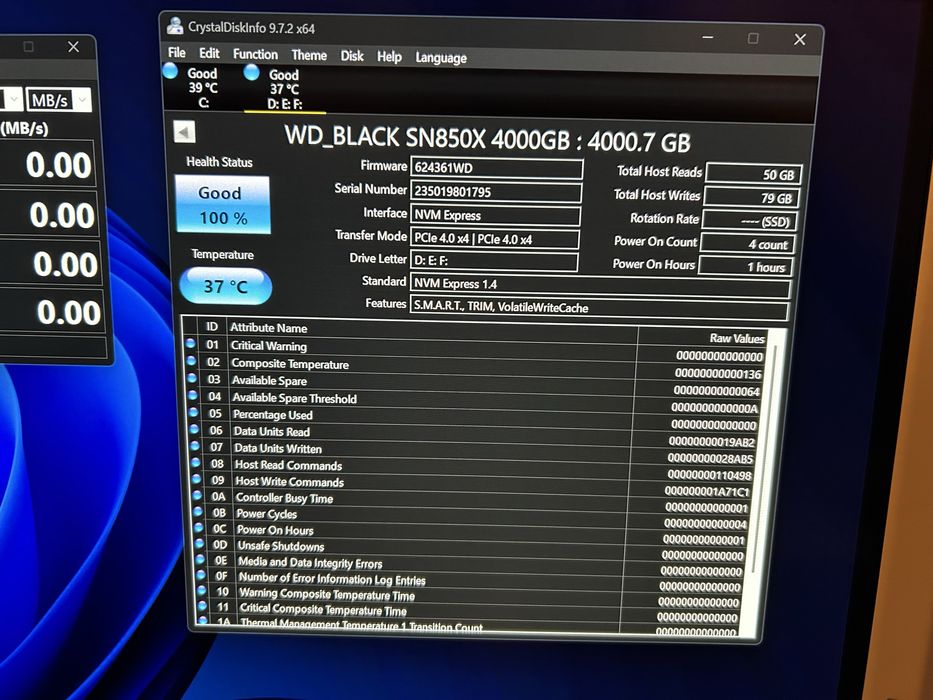
Task: Select the Critical Warning attribute name
Action: (269, 346)
